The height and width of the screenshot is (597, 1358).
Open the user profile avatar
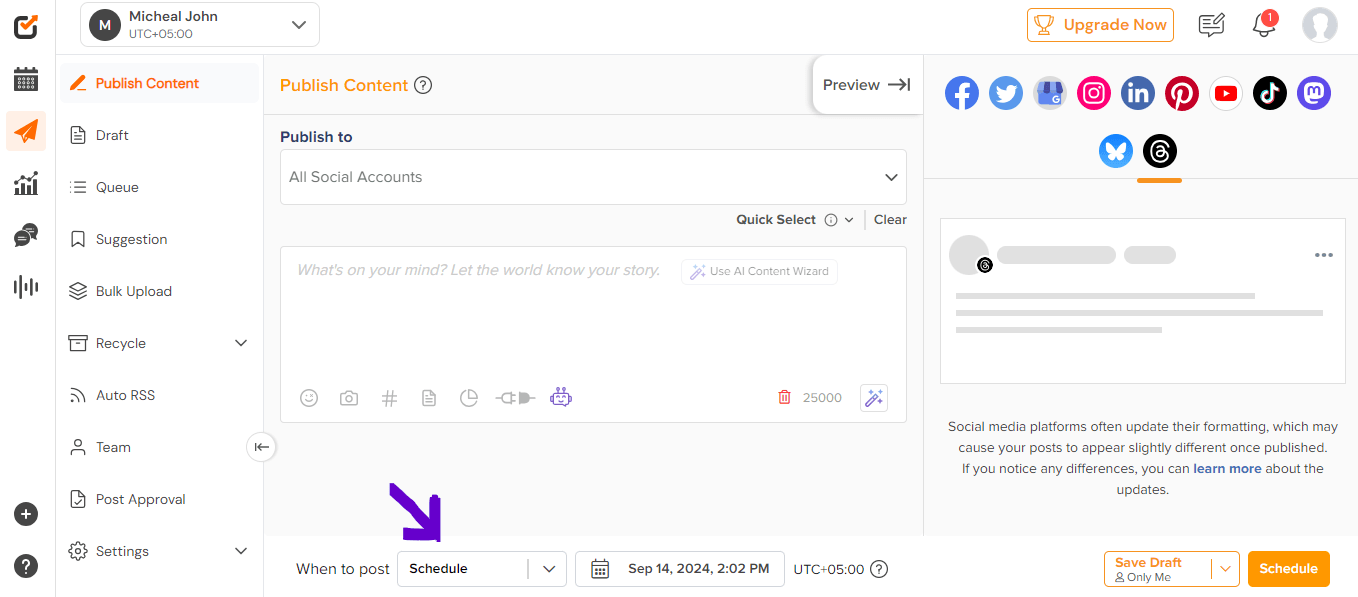tap(1320, 25)
